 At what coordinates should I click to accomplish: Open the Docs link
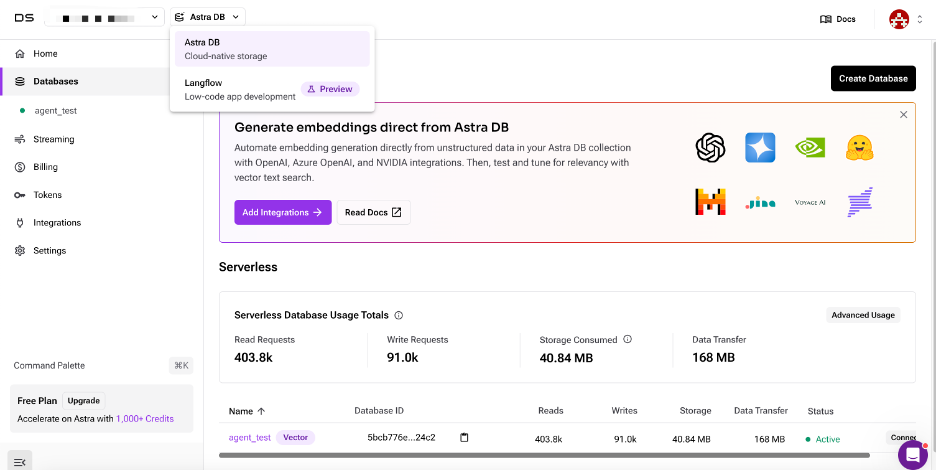pyautogui.click(x=838, y=19)
